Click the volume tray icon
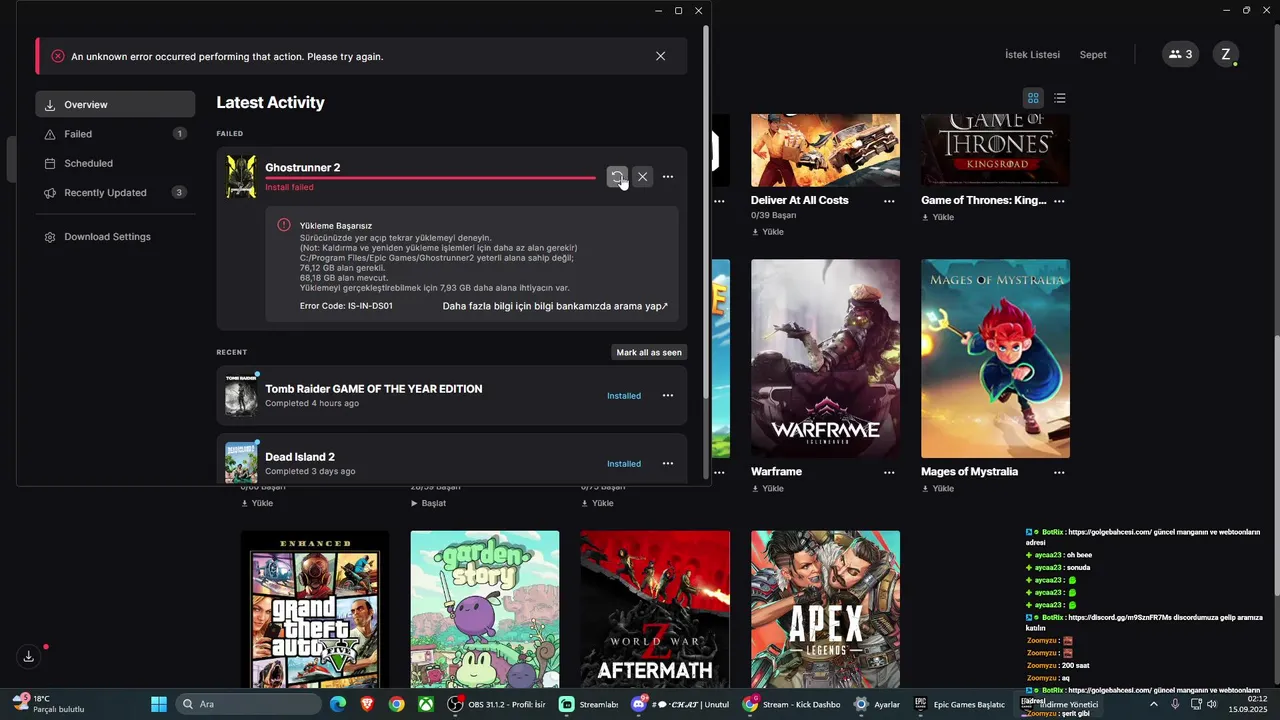The image size is (1280, 720). click(x=1212, y=704)
